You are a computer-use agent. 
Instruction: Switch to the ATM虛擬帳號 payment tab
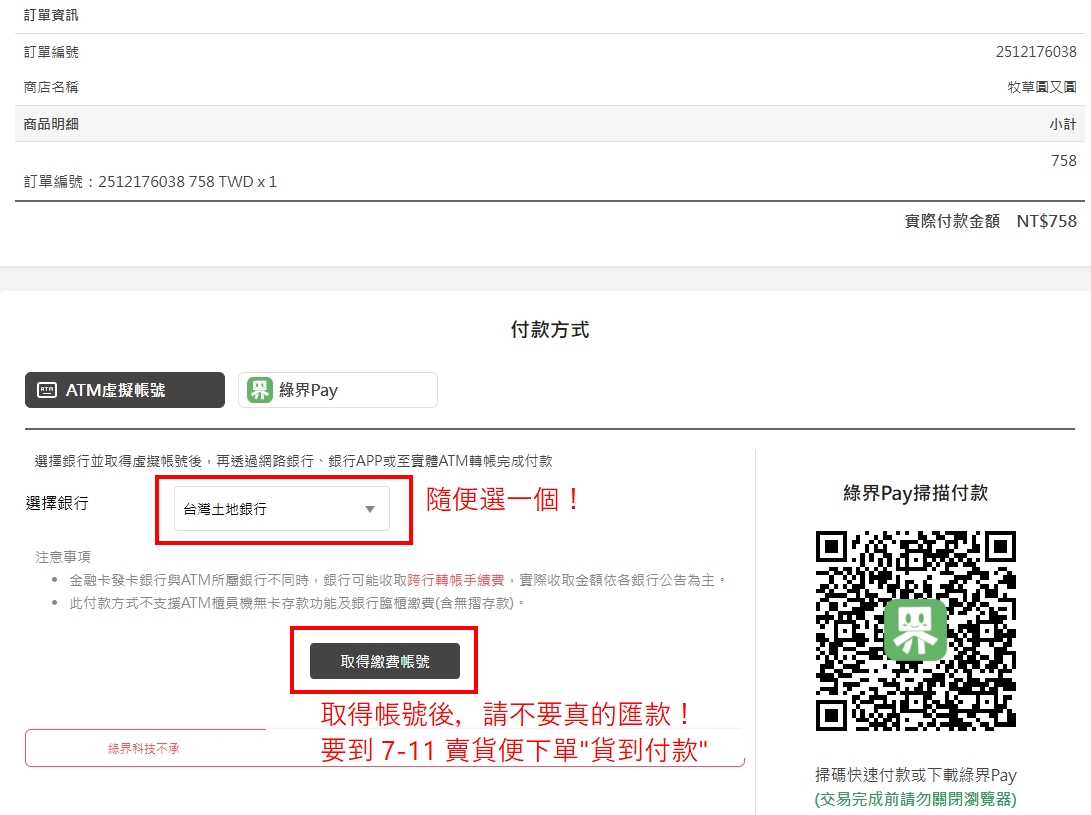(125, 391)
